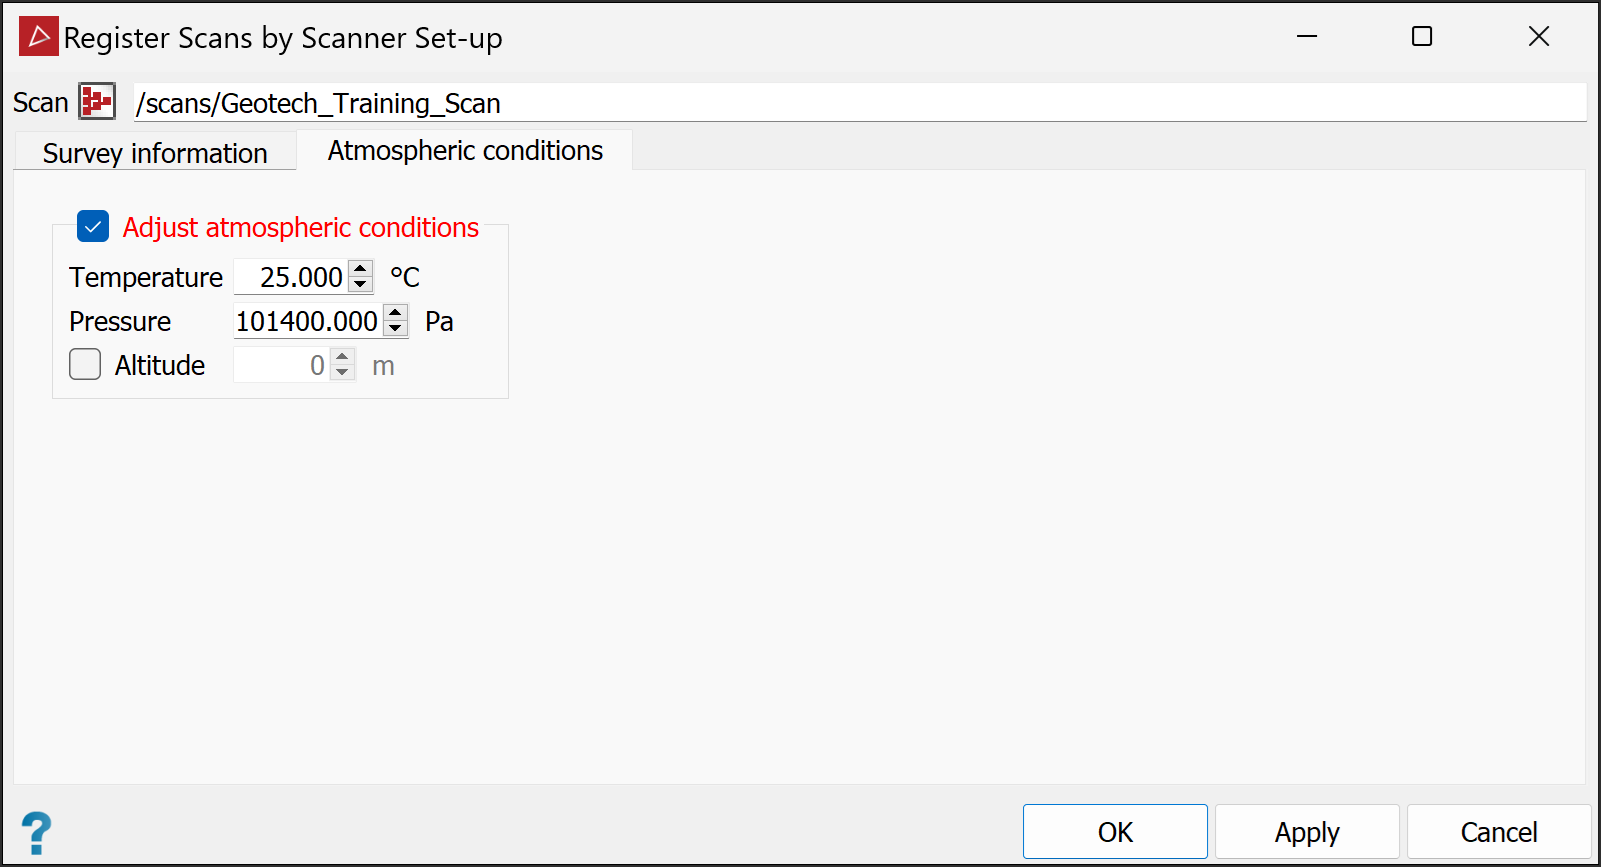Decrease Temperature with the down arrow
Screen dimensions: 1601x867
(x=361, y=285)
